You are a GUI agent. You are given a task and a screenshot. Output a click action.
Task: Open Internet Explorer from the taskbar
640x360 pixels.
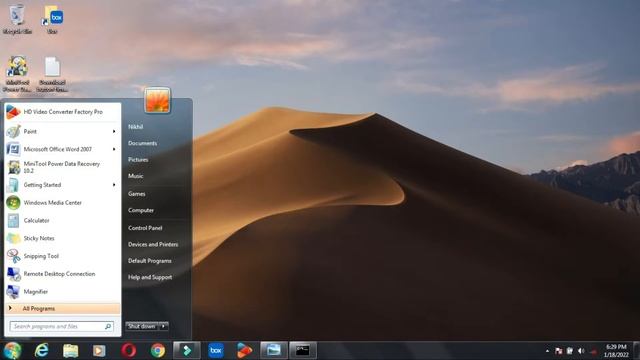pyautogui.click(x=41, y=351)
